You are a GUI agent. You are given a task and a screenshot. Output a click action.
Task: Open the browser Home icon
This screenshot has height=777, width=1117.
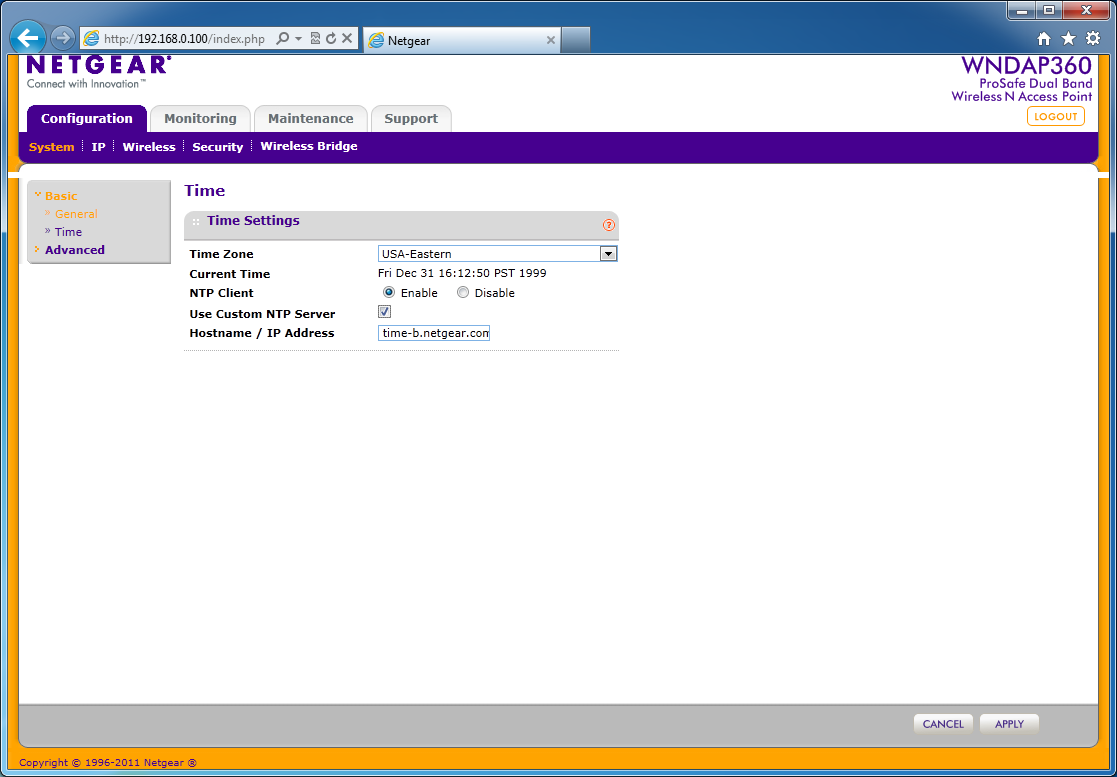tap(1044, 38)
